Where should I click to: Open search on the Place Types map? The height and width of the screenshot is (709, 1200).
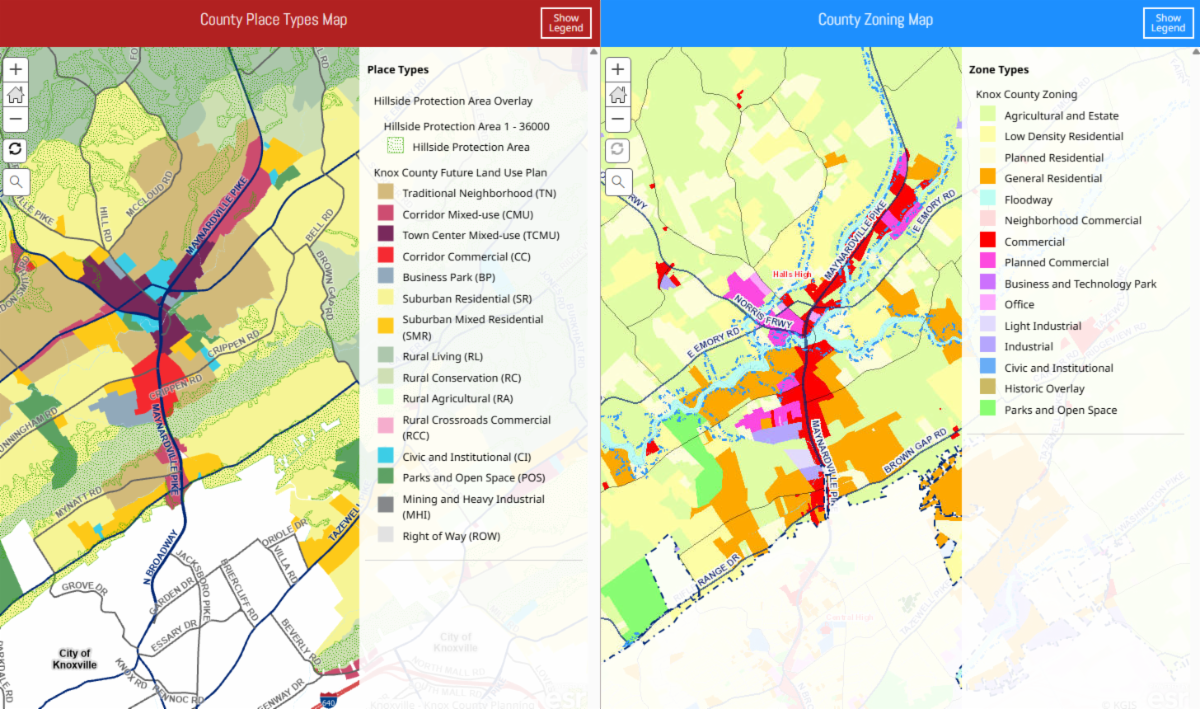17,181
